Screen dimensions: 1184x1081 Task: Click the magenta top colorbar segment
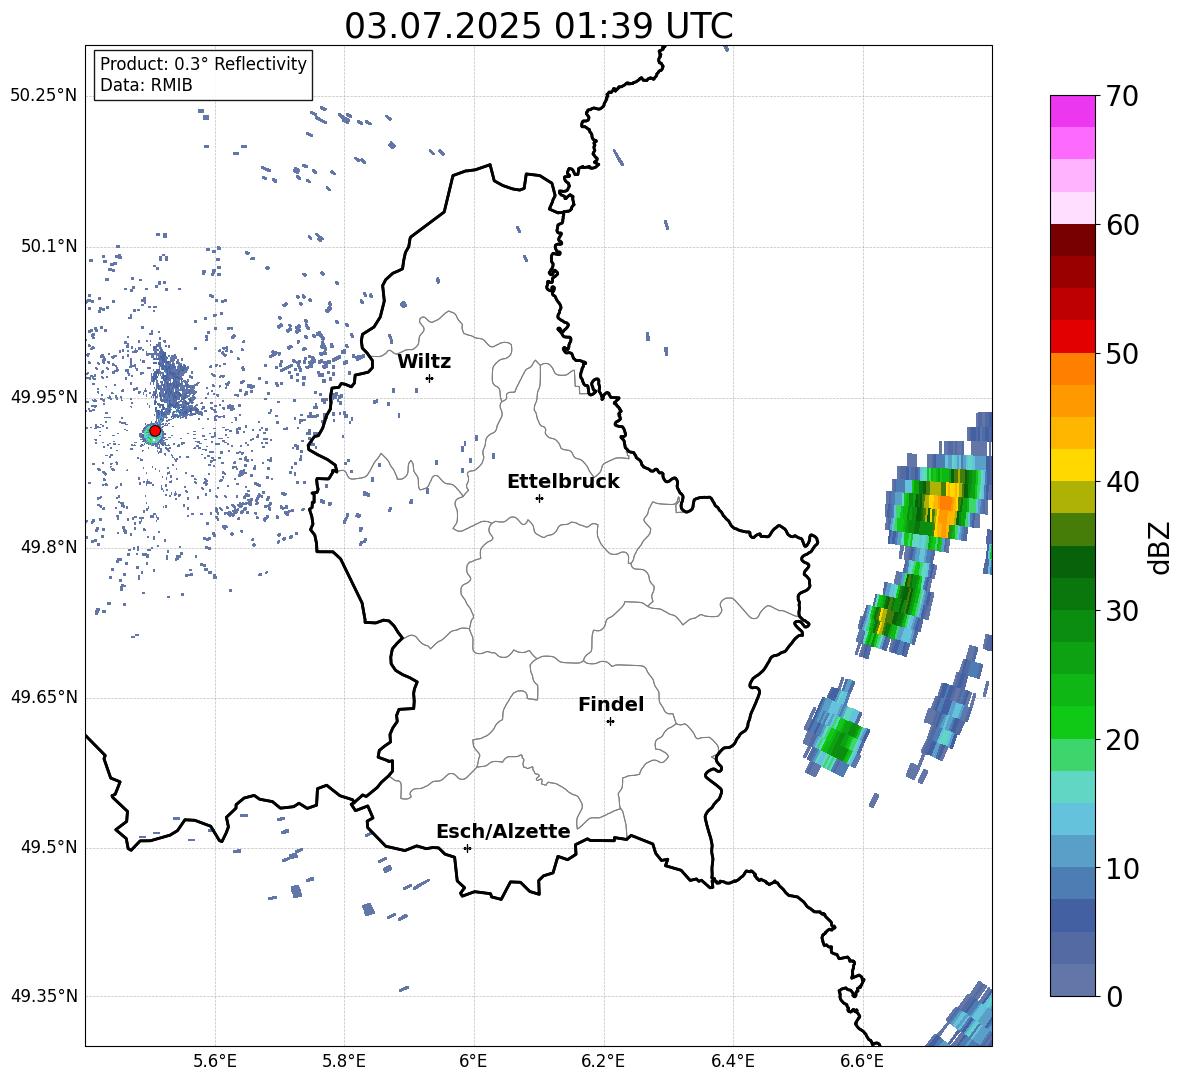click(x=1072, y=112)
